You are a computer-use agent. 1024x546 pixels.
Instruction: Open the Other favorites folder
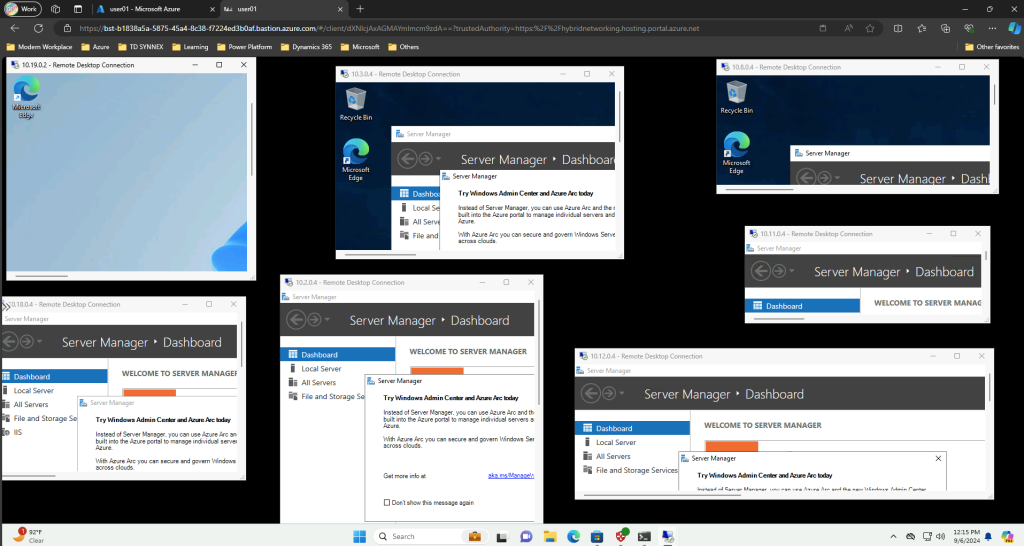click(x=992, y=47)
